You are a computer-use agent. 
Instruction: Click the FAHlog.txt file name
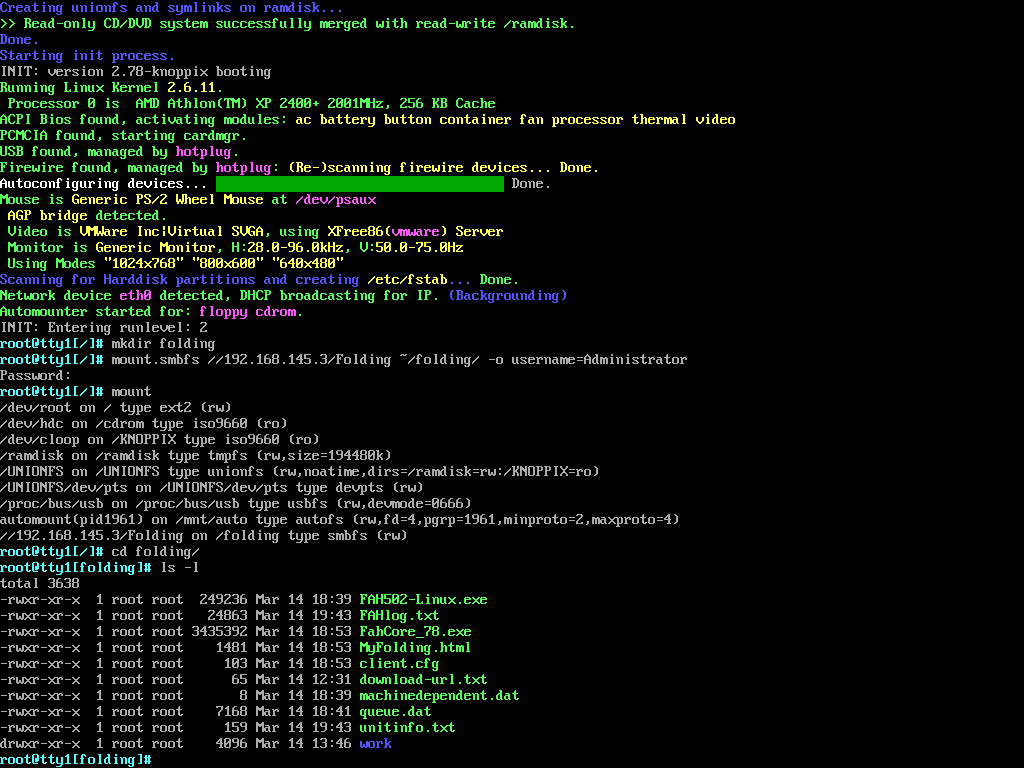click(x=399, y=616)
